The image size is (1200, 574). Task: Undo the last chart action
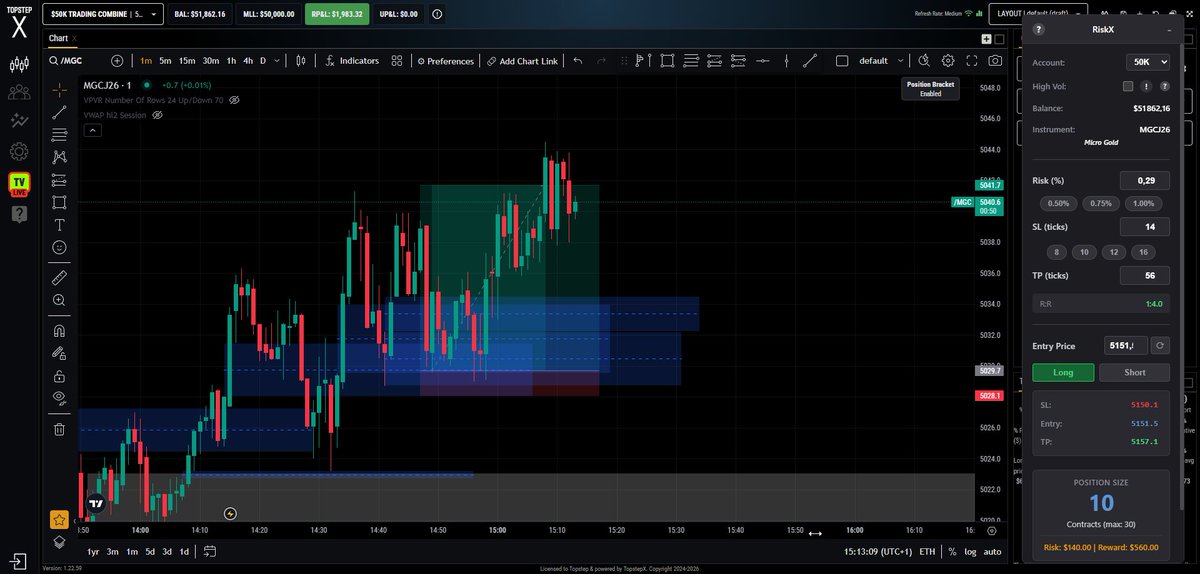pos(577,61)
